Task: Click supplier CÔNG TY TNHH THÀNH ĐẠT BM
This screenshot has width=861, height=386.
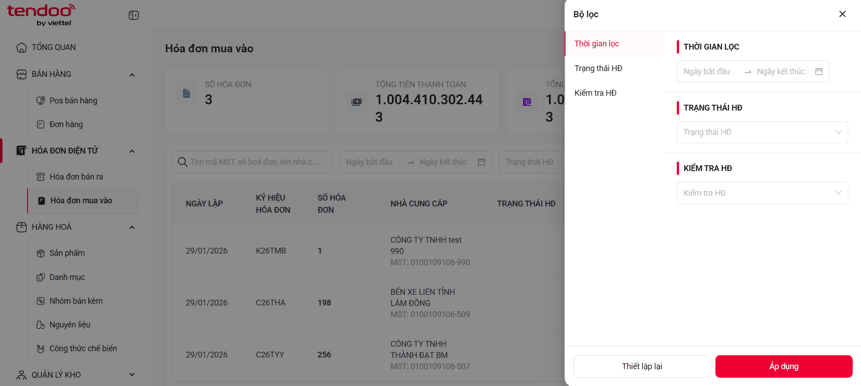Action: tap(420, 349)
